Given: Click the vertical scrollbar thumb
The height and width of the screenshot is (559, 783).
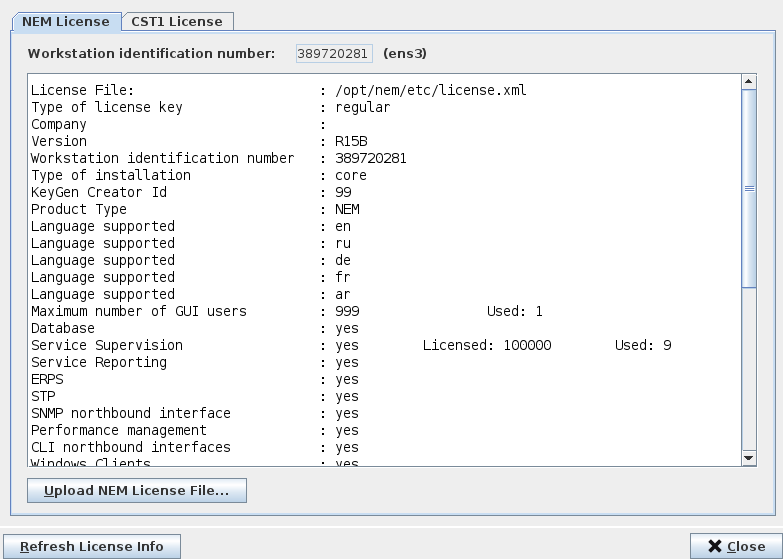Looking at the screenshot, I should 749,188.
